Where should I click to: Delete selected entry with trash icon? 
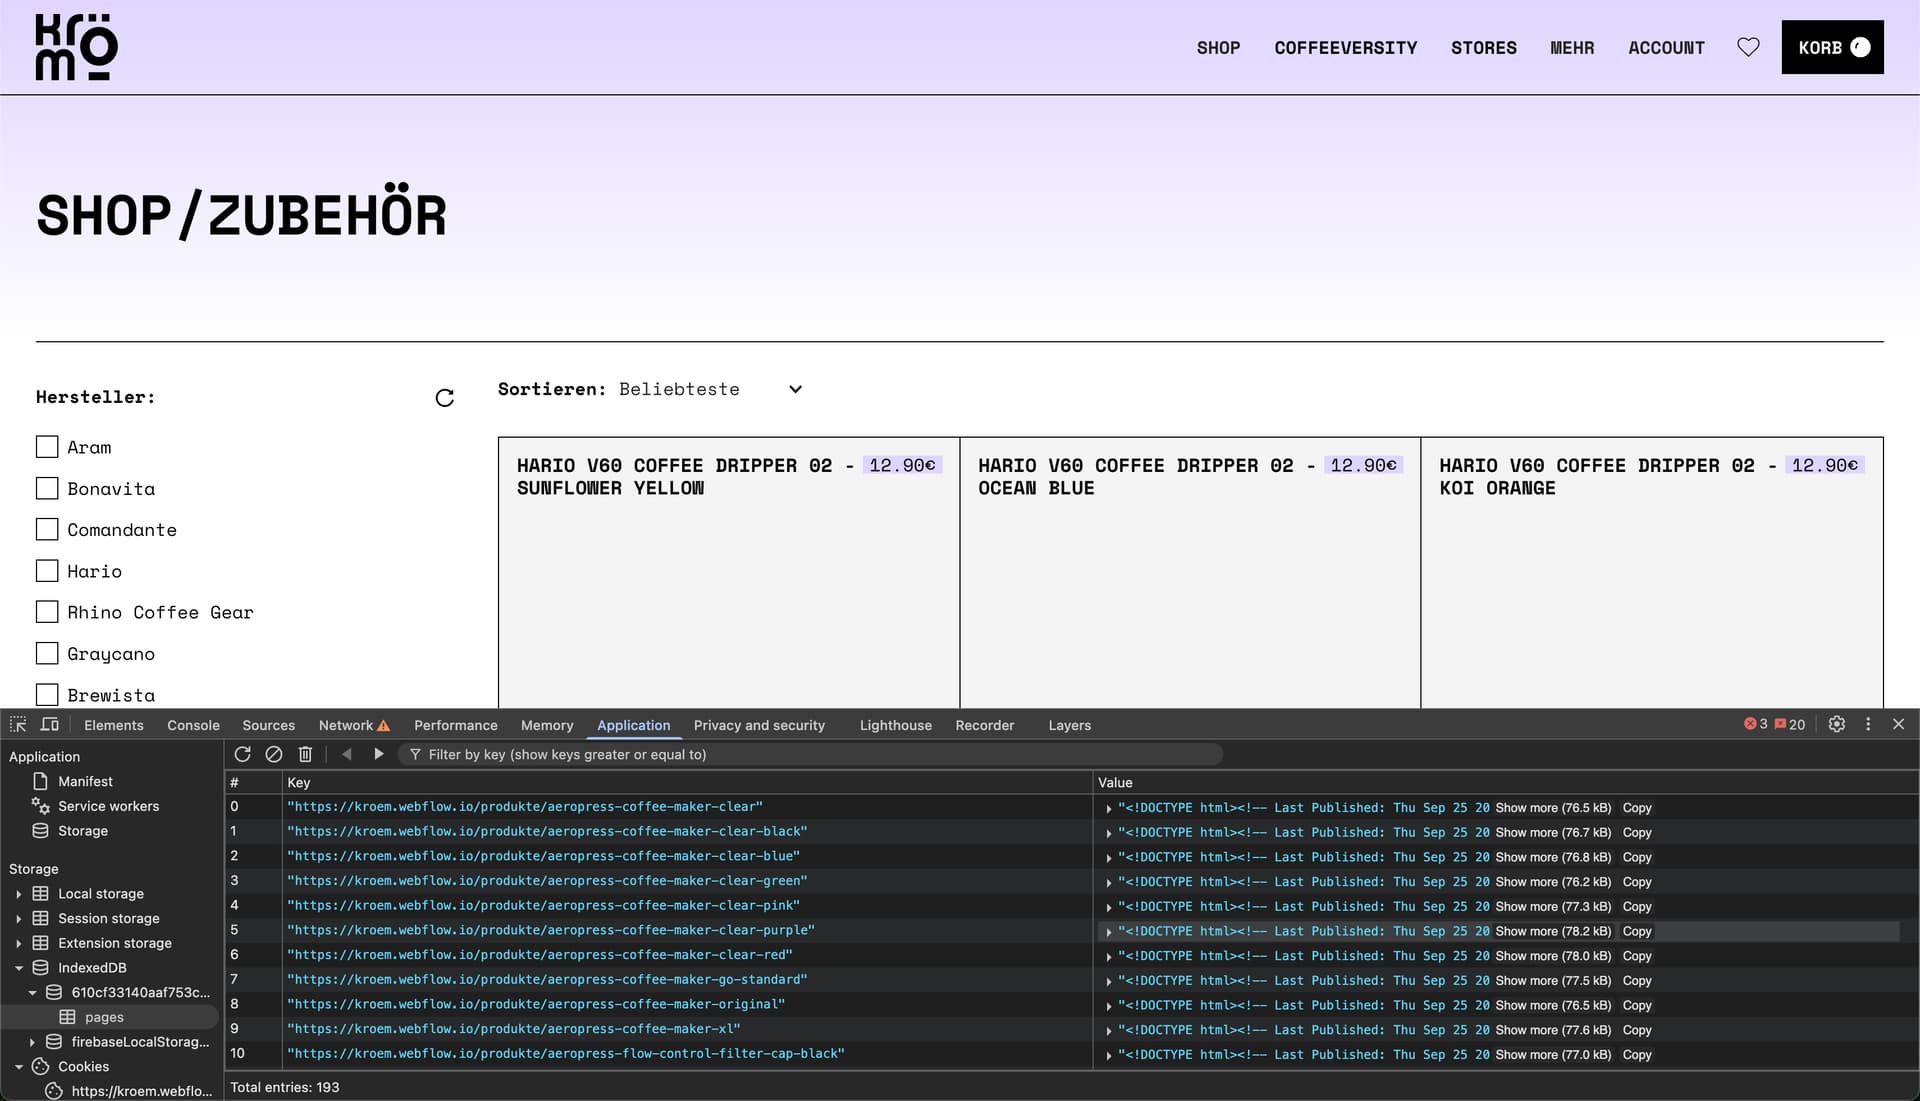click(306, 754)
